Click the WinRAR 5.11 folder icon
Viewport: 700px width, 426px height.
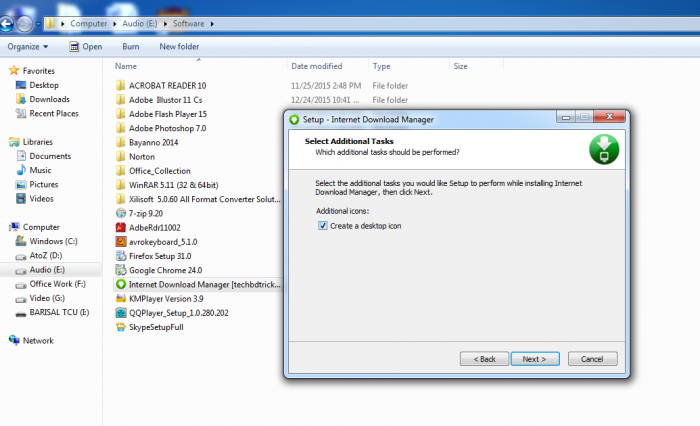(120, 185)
